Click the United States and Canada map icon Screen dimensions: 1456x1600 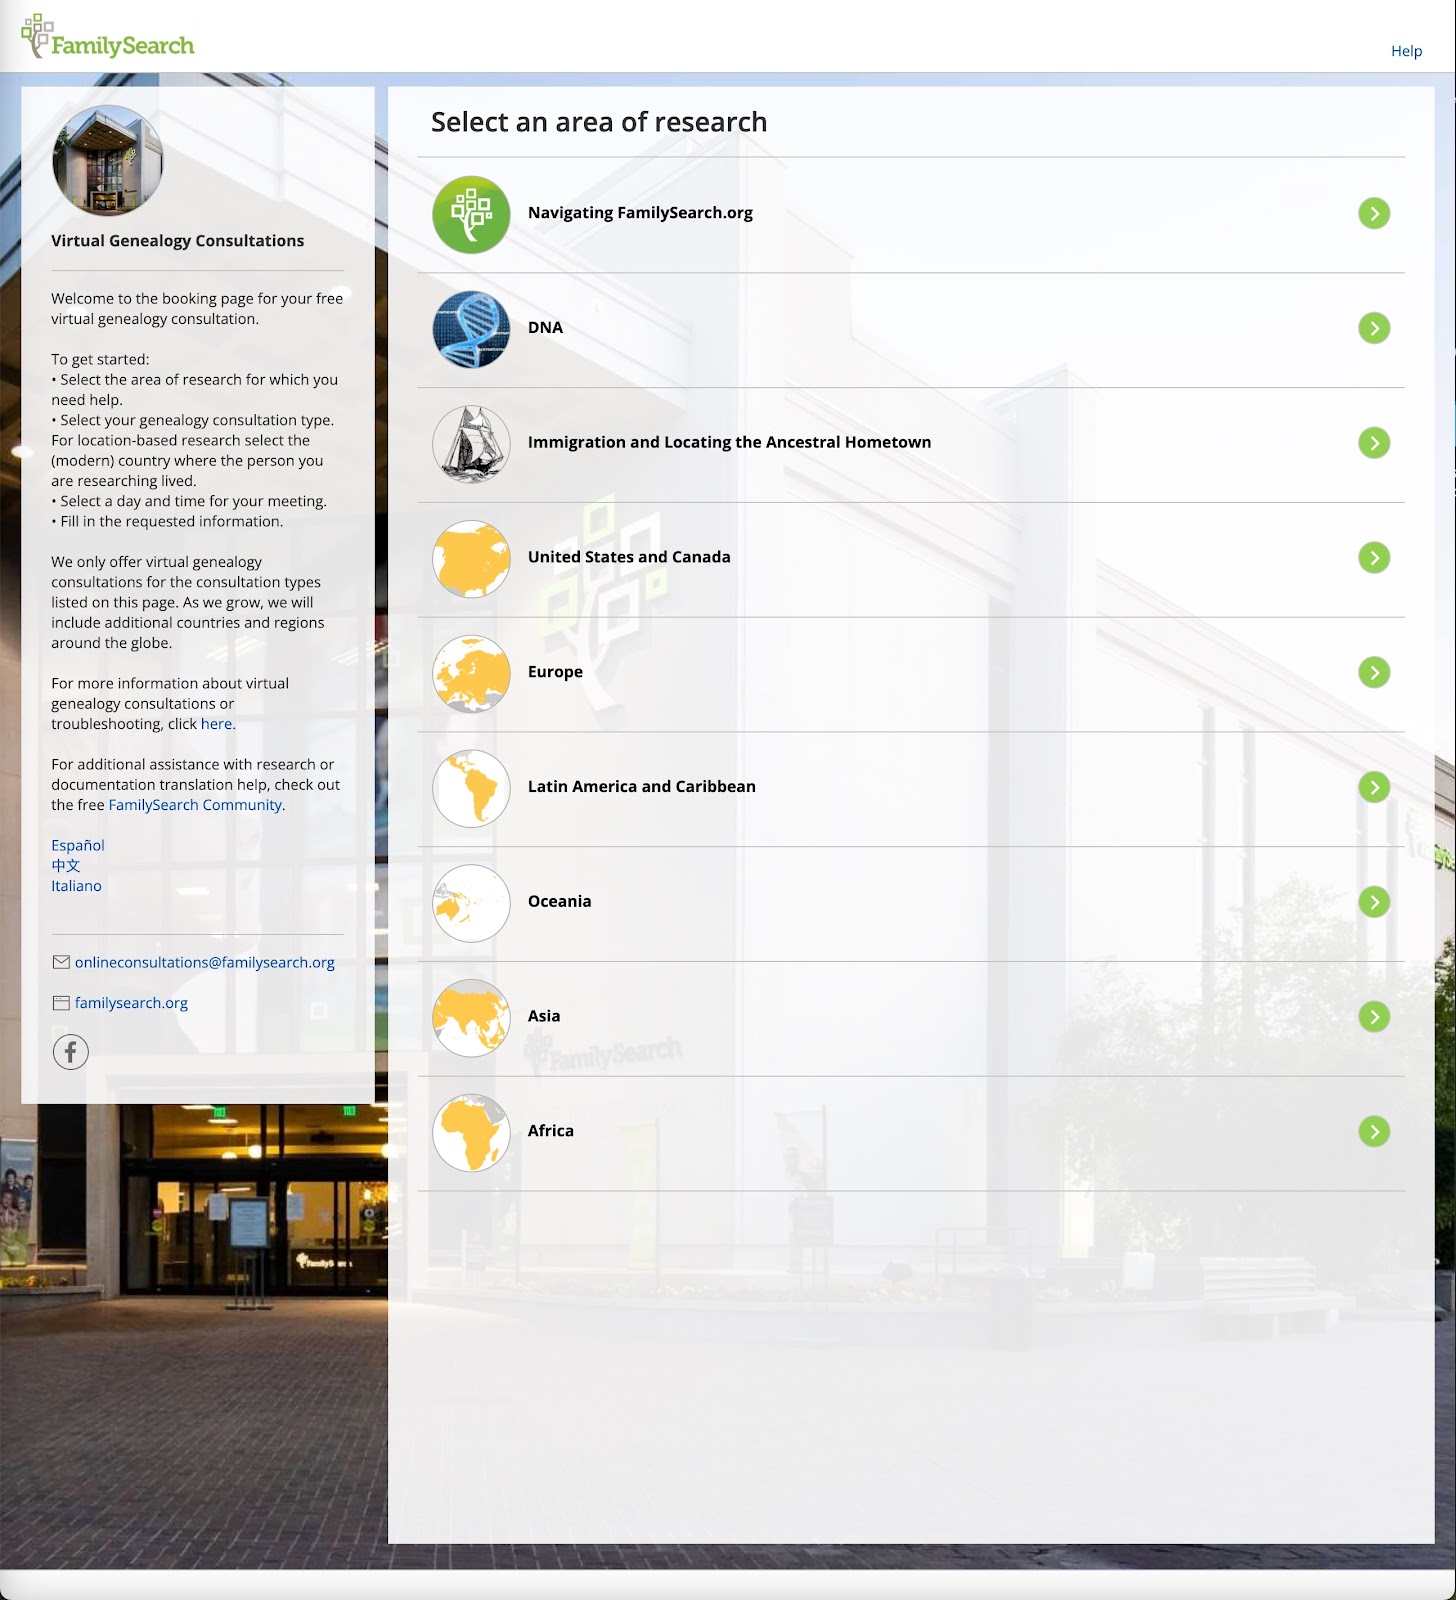pyautogui.click(x=471, y=558)
